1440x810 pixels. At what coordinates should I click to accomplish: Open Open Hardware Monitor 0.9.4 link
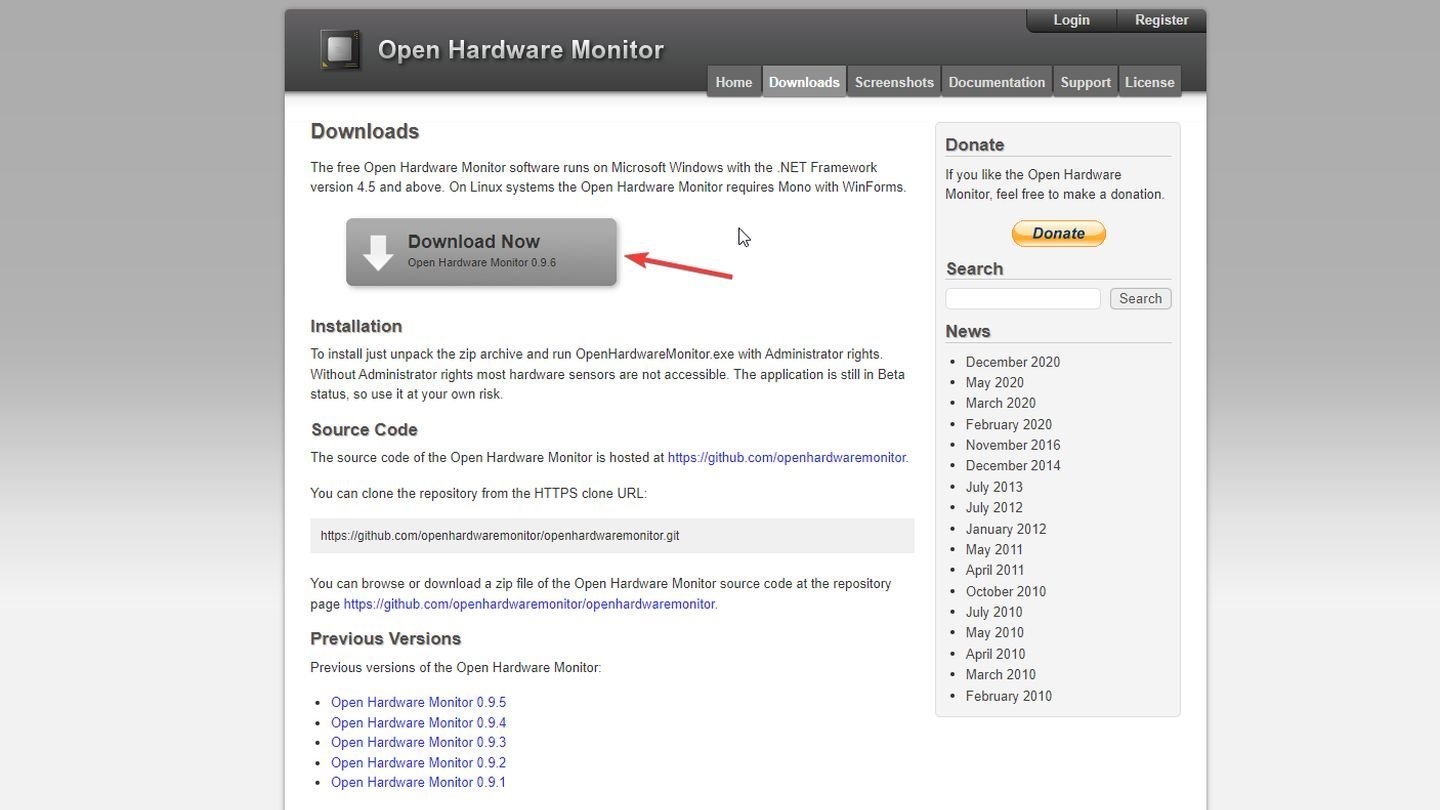click(418, 722)
